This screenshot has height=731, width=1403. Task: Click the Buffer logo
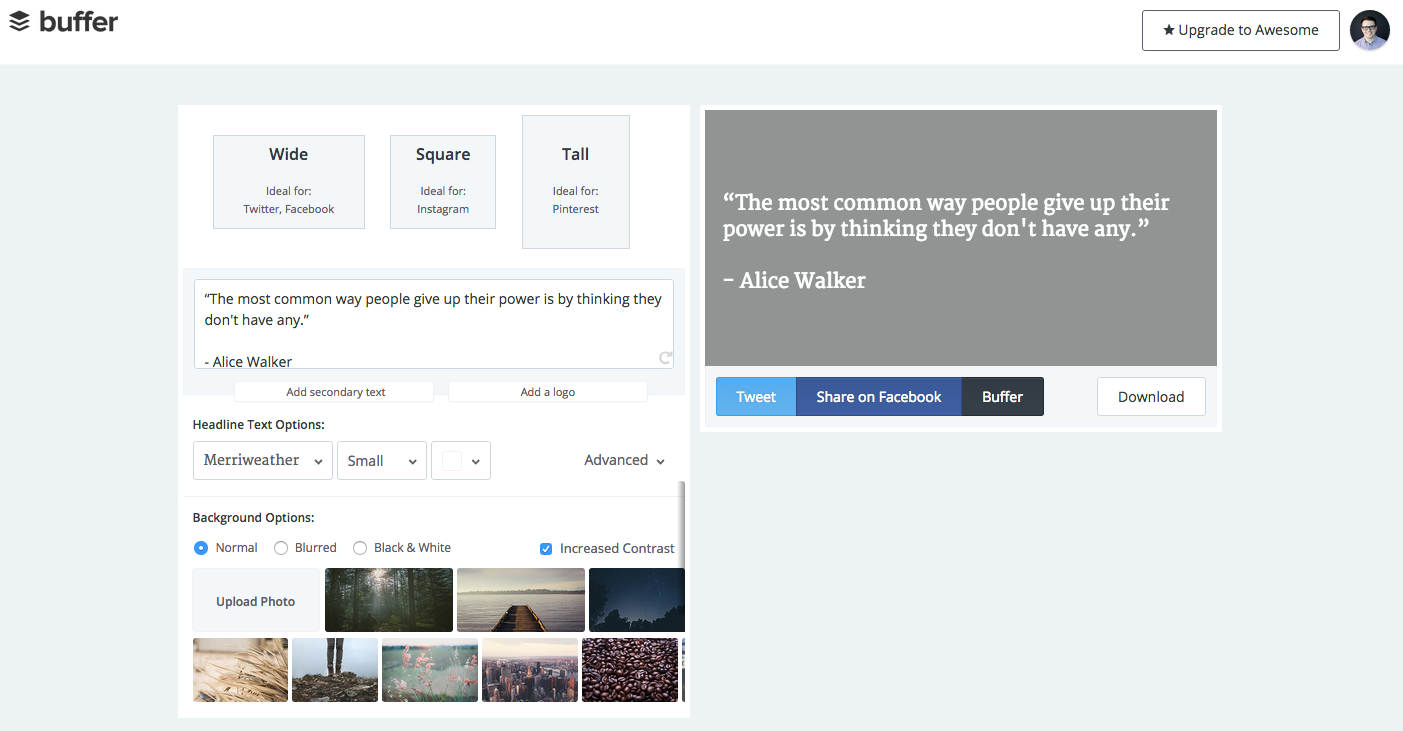(x=64, y=21)
